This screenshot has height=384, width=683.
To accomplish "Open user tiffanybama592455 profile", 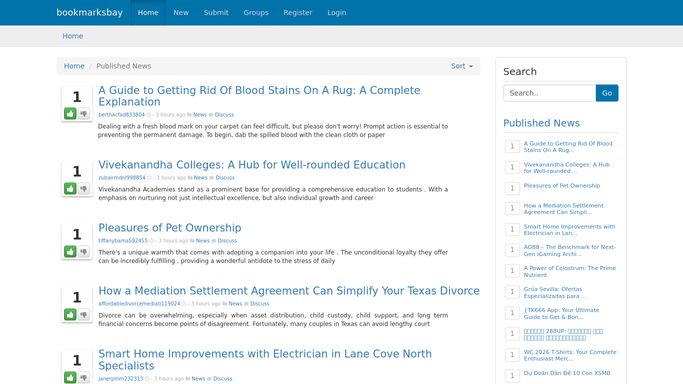I will click(123, 241).
